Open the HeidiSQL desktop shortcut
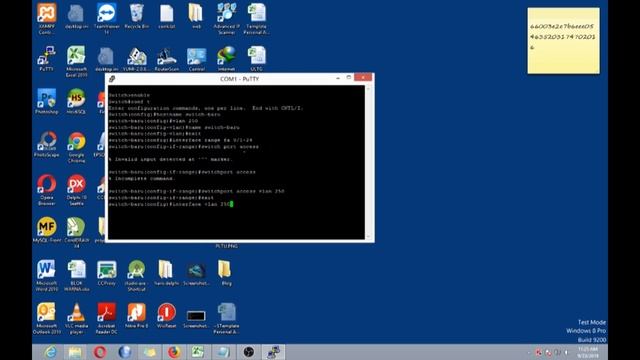This screenshot has height=360, width=640. [x=76, y=101]
